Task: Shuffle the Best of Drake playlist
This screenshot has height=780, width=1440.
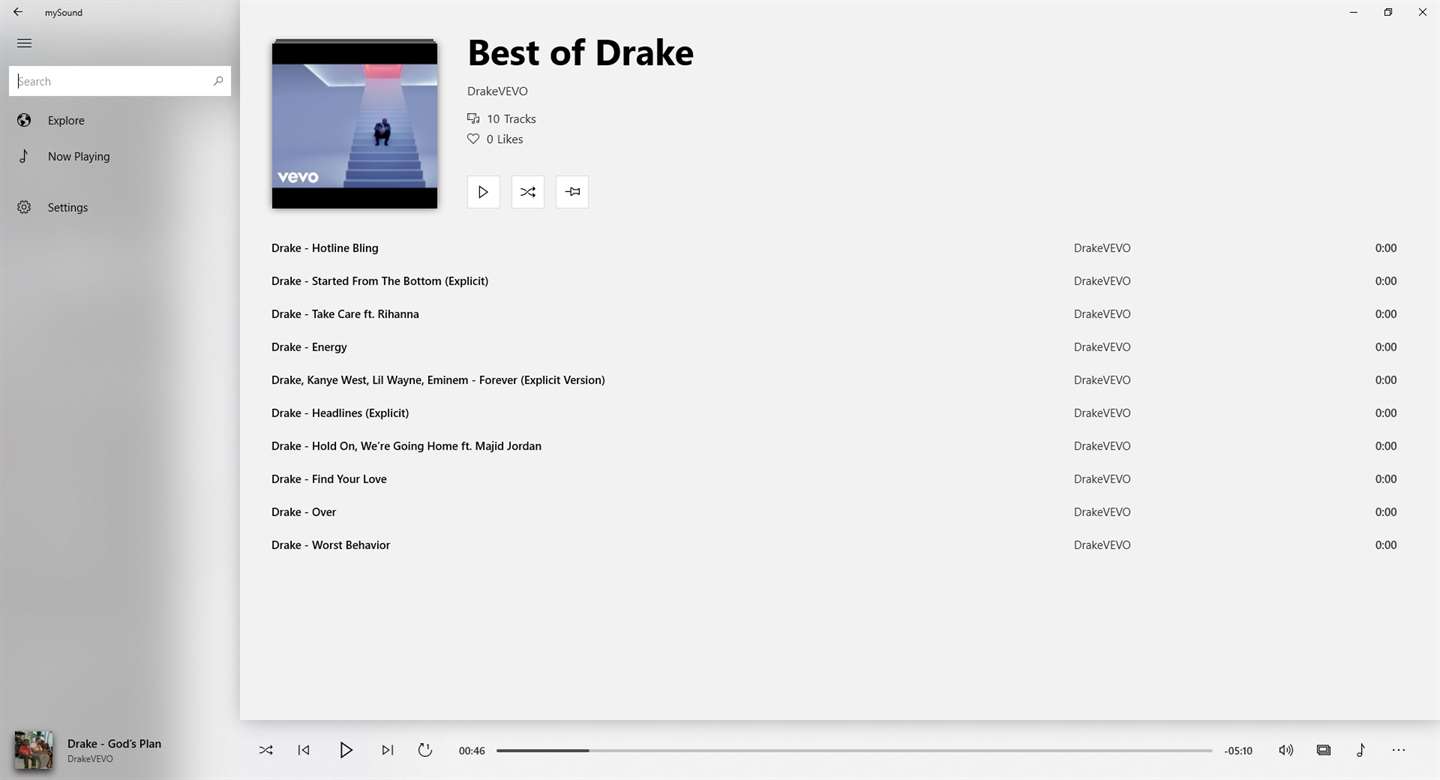Action: click(528, 192)
